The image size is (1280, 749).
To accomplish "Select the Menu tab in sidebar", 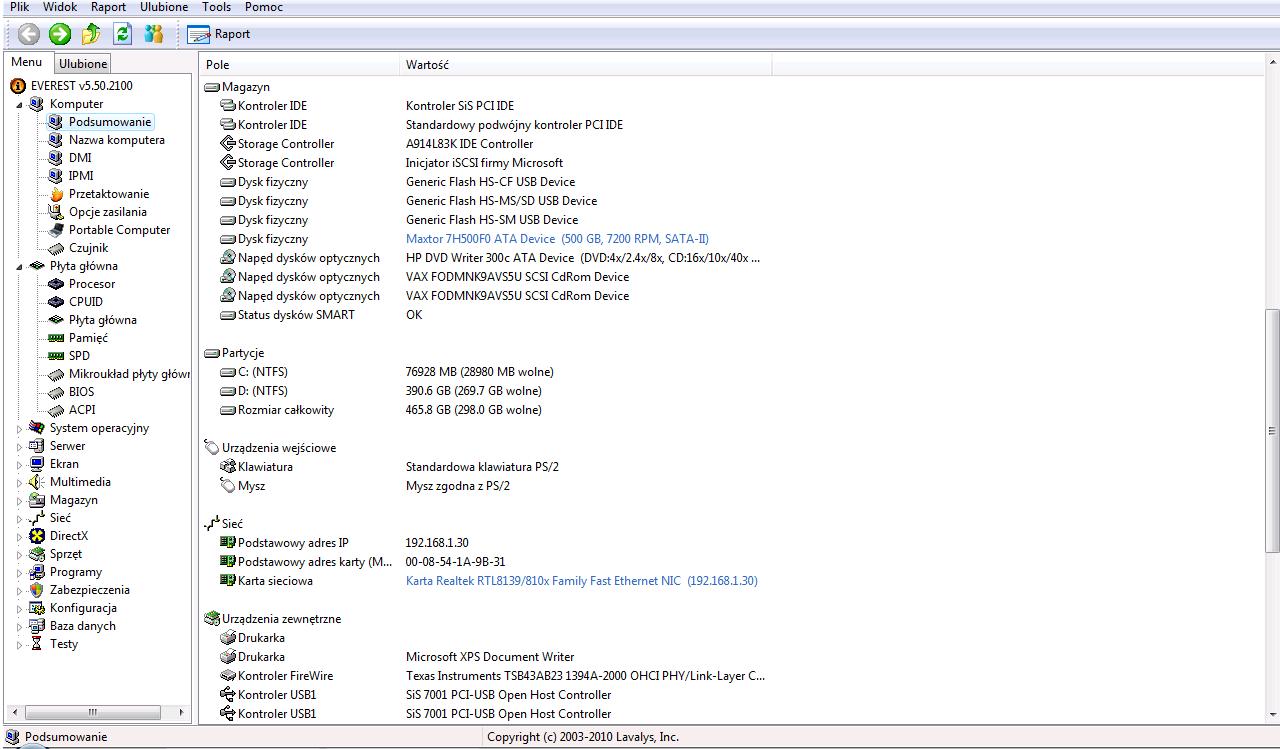I will click(x=27, y=62).
